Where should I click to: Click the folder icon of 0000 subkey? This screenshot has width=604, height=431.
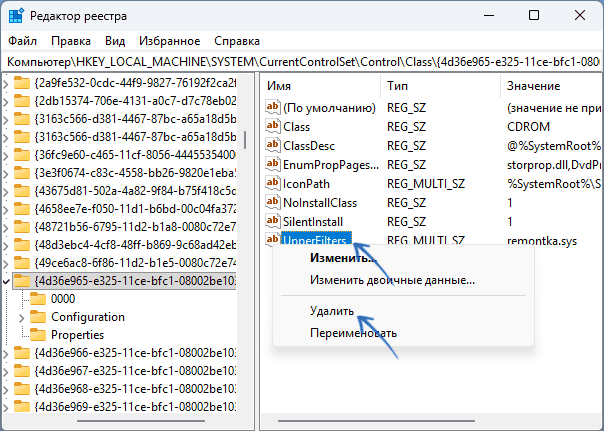(38, 299)
